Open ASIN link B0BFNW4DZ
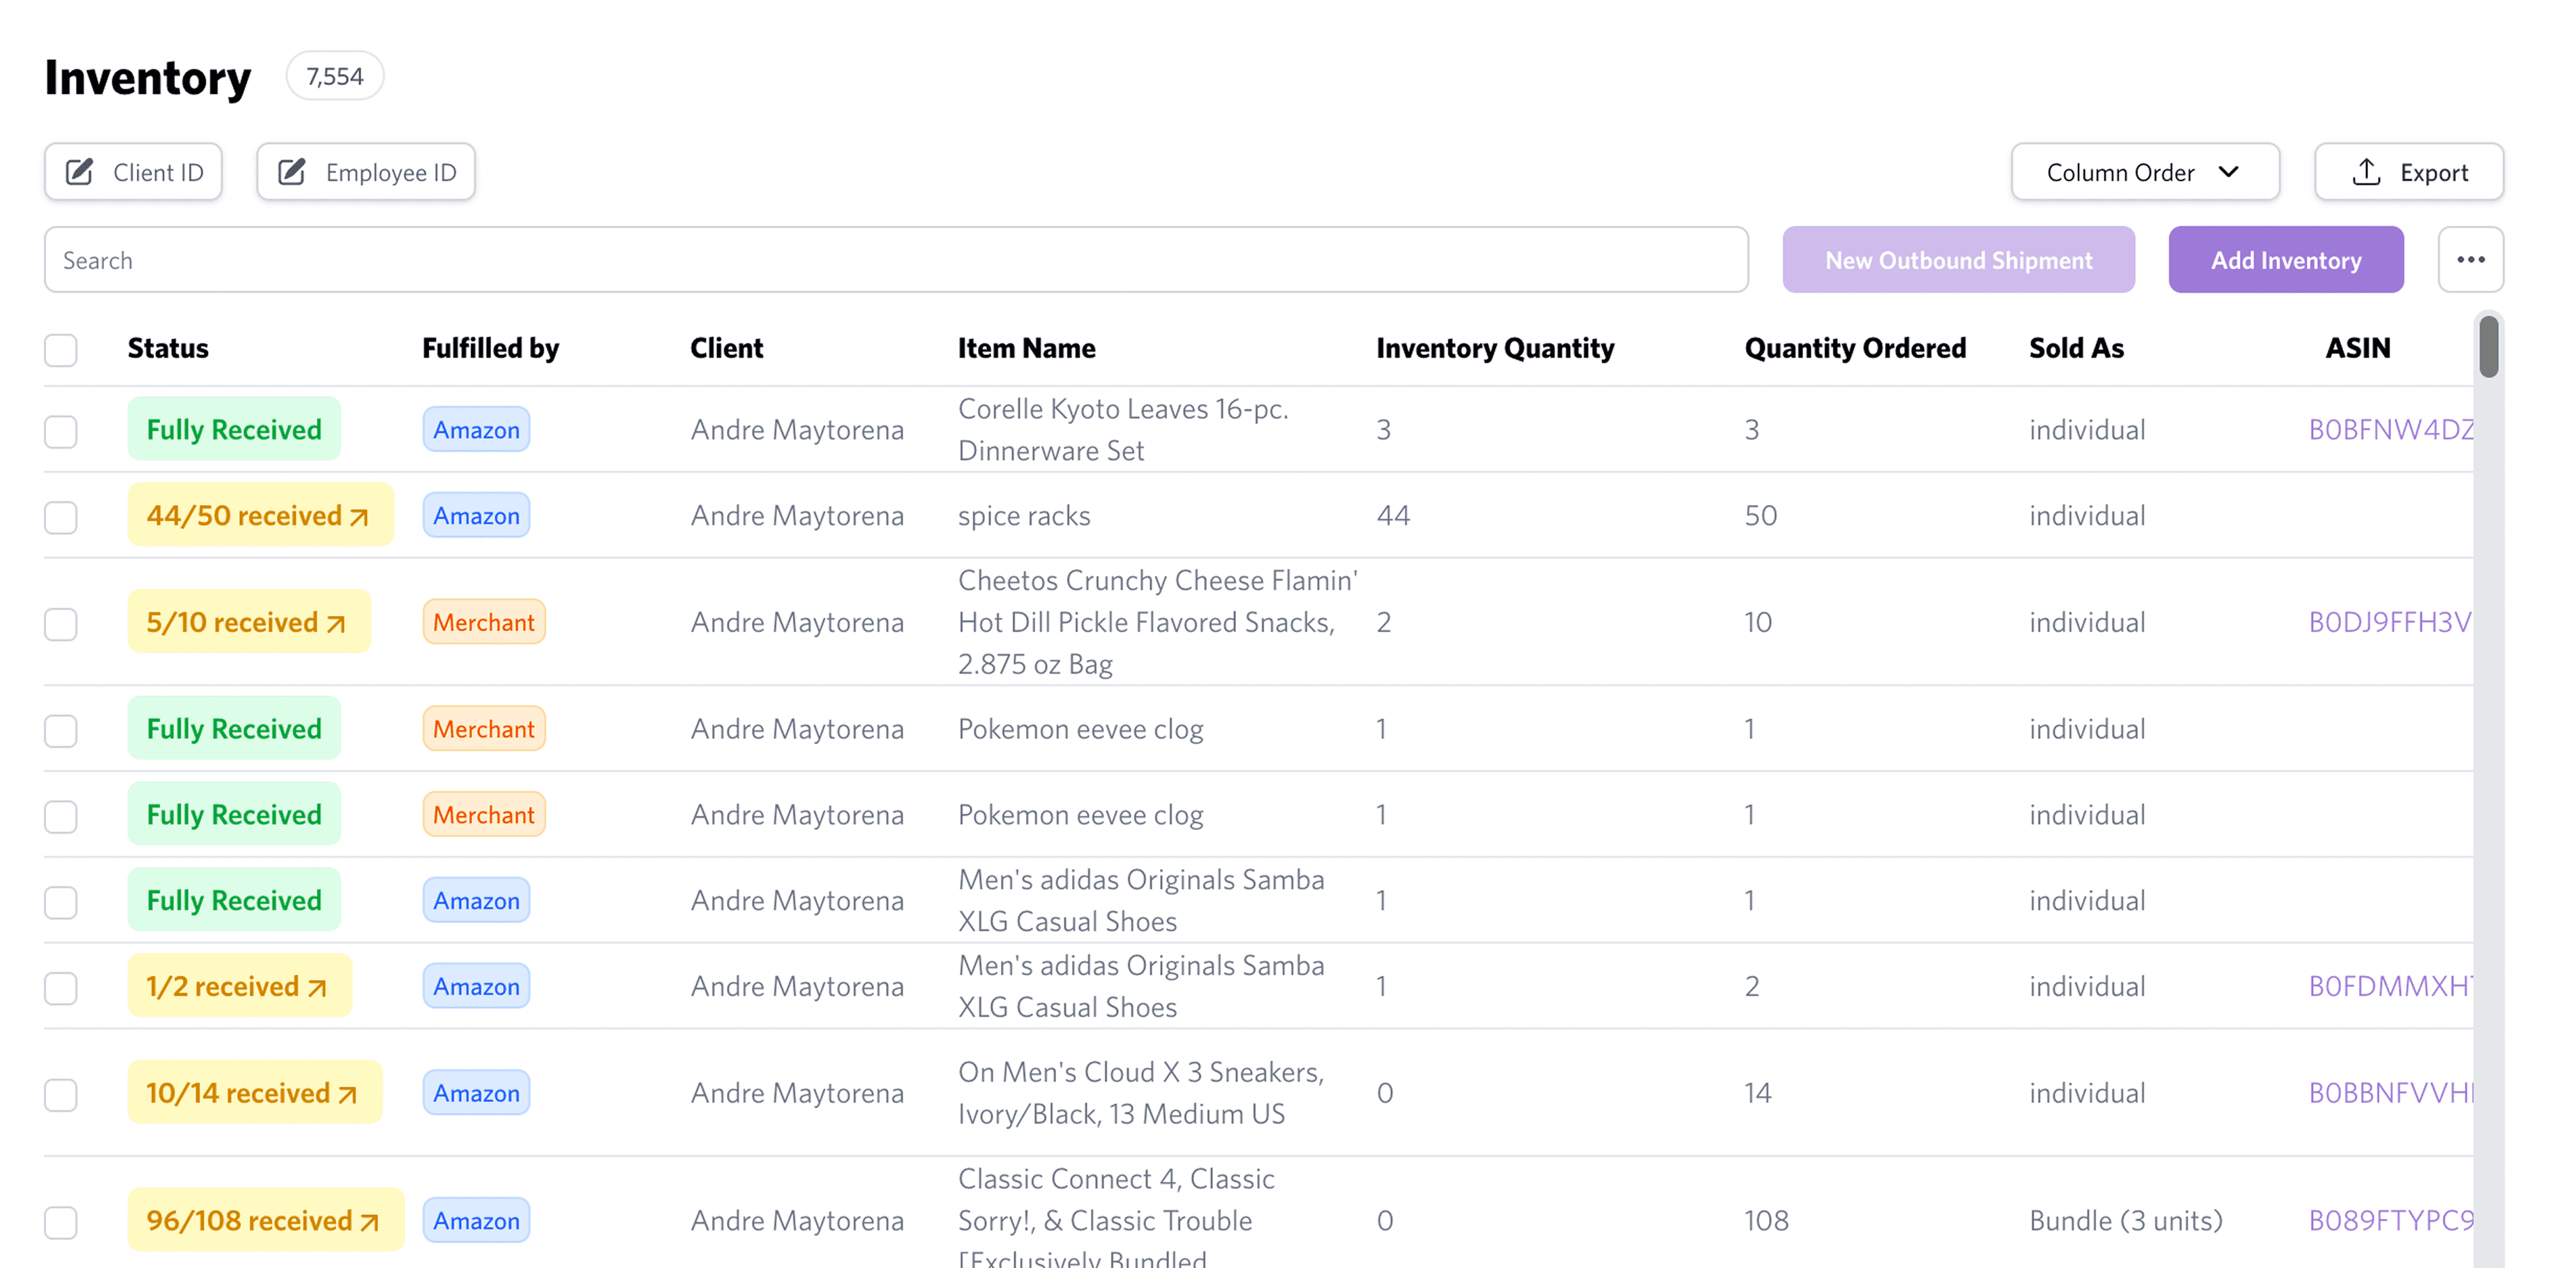 click(x=2390, y=430)
